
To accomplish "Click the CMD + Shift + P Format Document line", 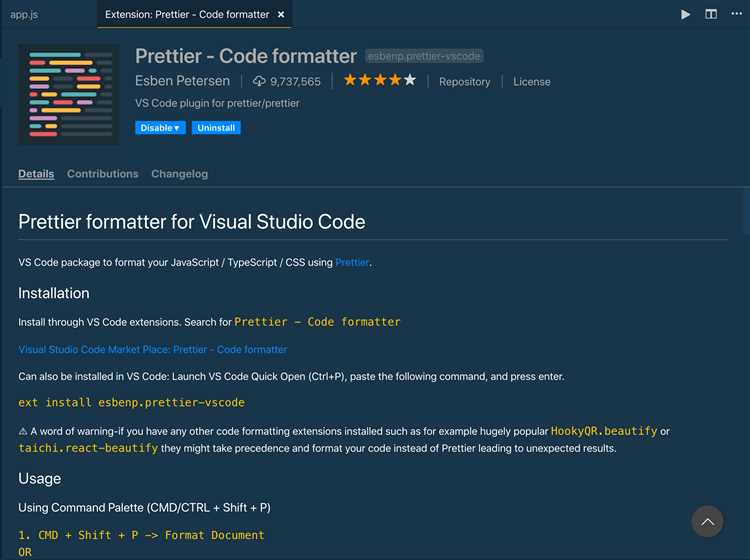I will pos(141,535).
